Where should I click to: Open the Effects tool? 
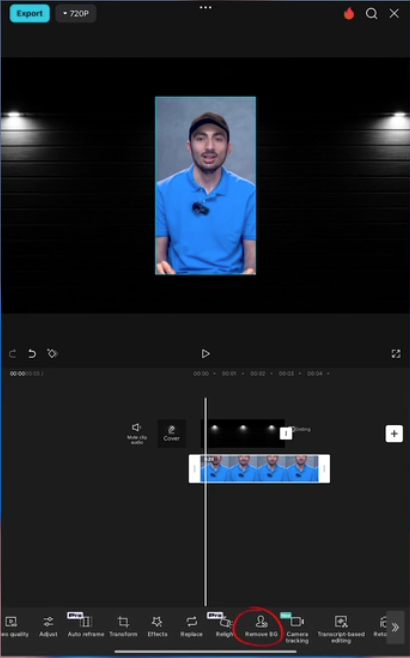[157, 626]
